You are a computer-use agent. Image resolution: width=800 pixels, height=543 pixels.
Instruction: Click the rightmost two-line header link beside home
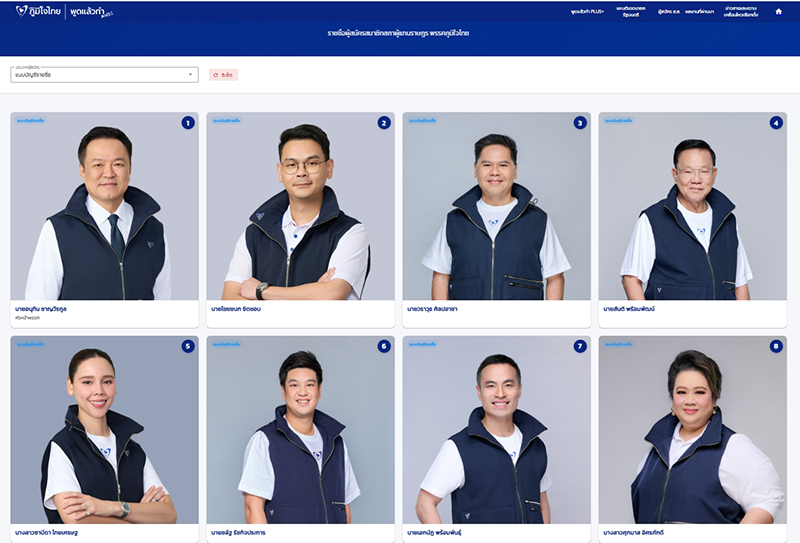pos(741,11)
